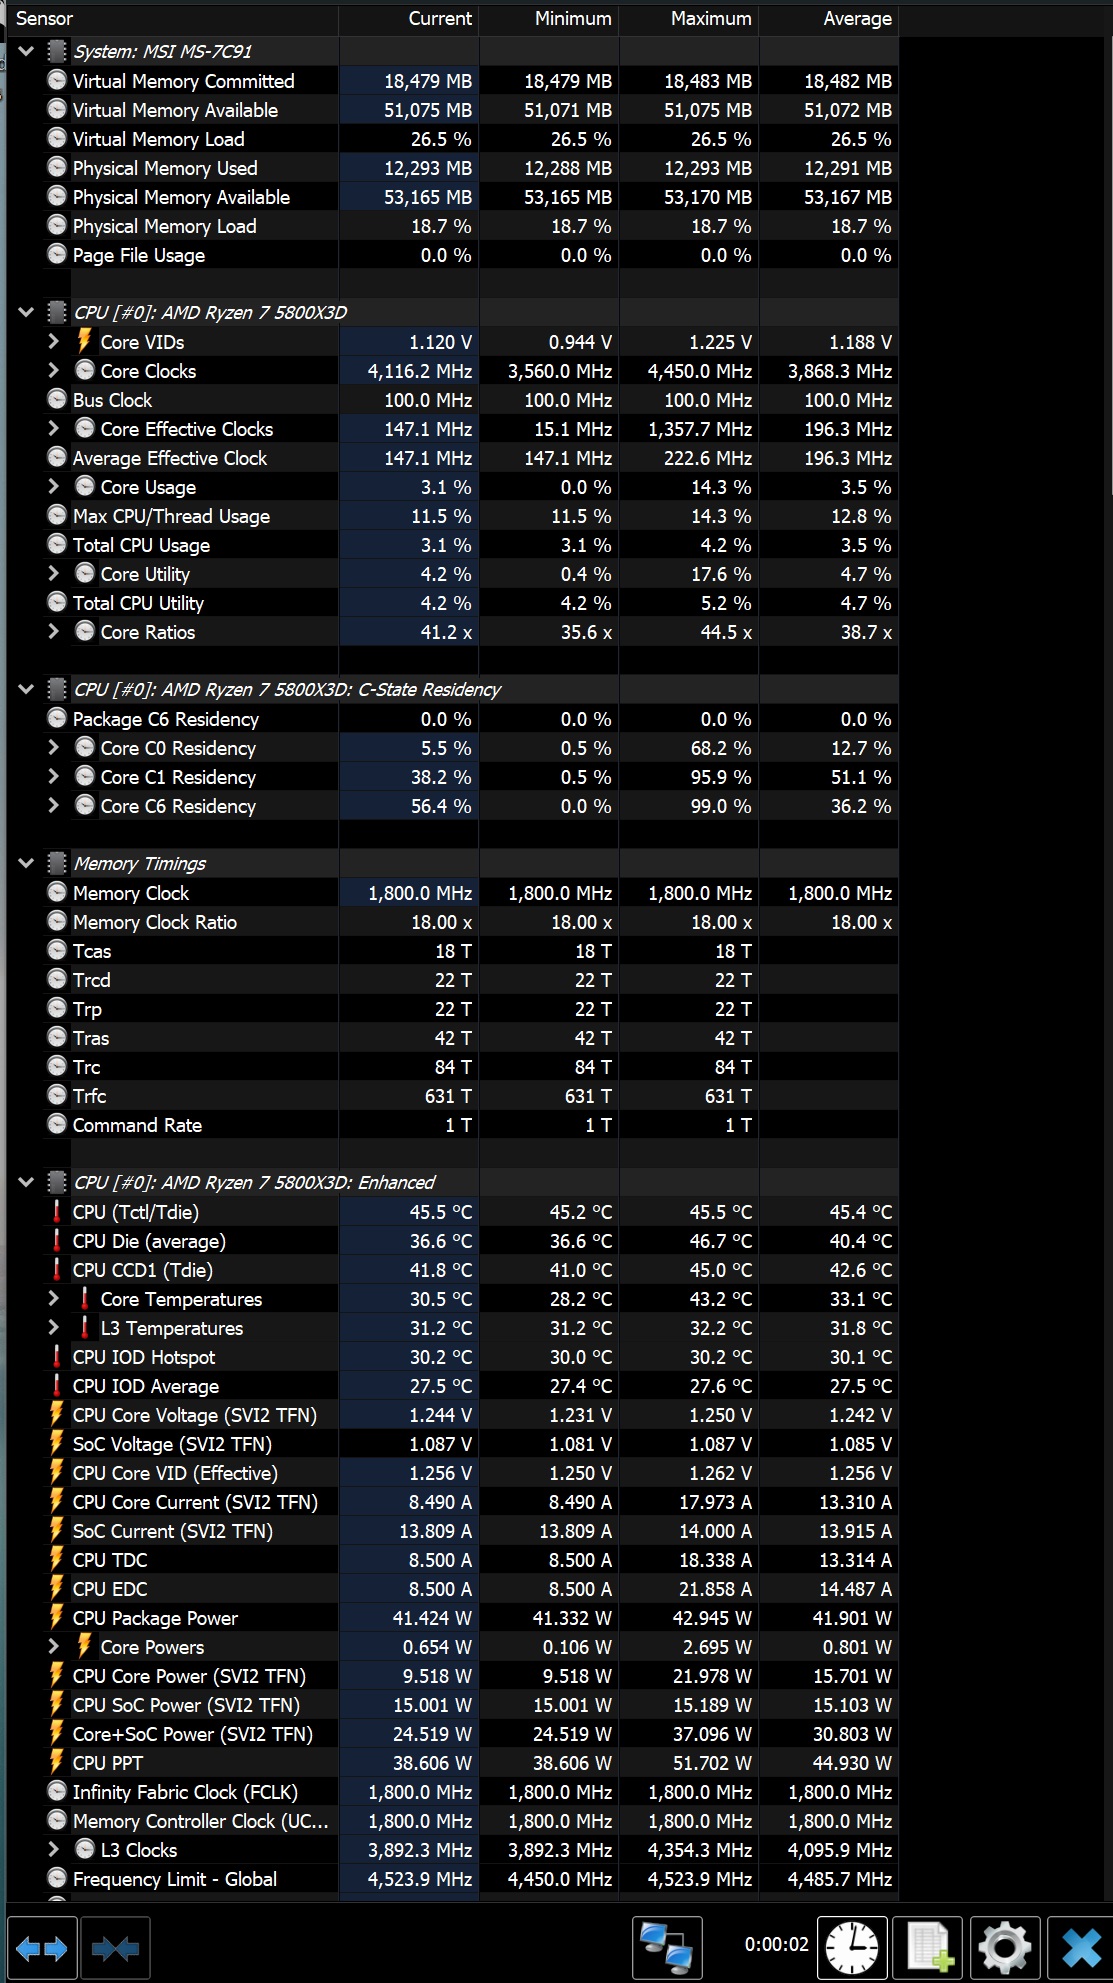Select the Physical Memory Used sensor
The height and width of the screenshot is (1983, 1113).
coord(470,168)
